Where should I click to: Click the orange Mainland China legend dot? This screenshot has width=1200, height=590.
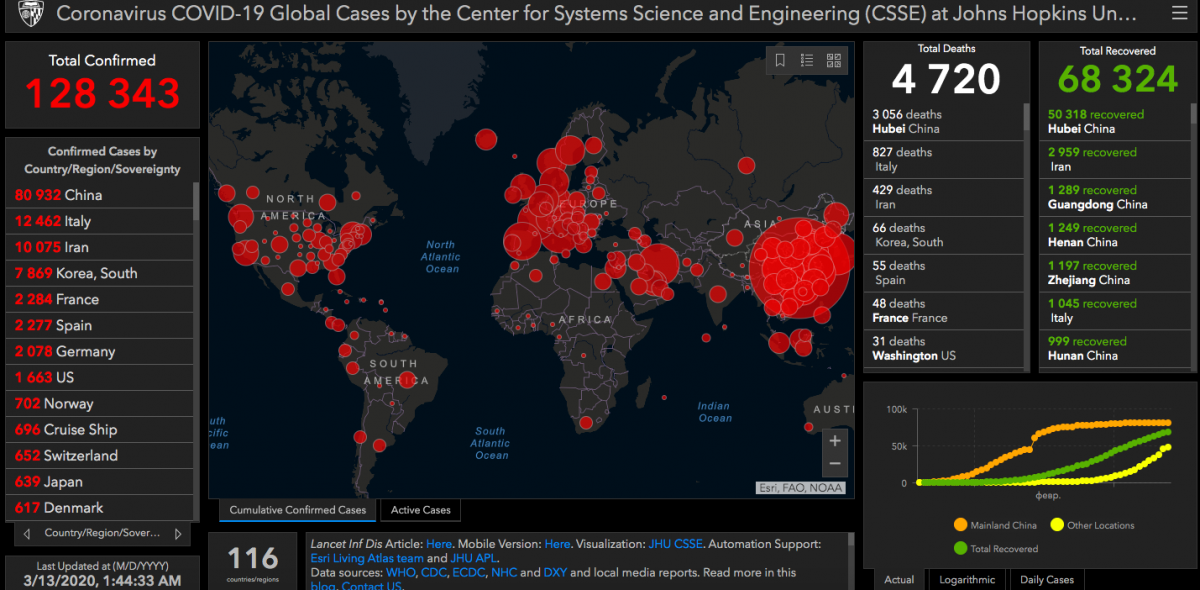point(960,525)
